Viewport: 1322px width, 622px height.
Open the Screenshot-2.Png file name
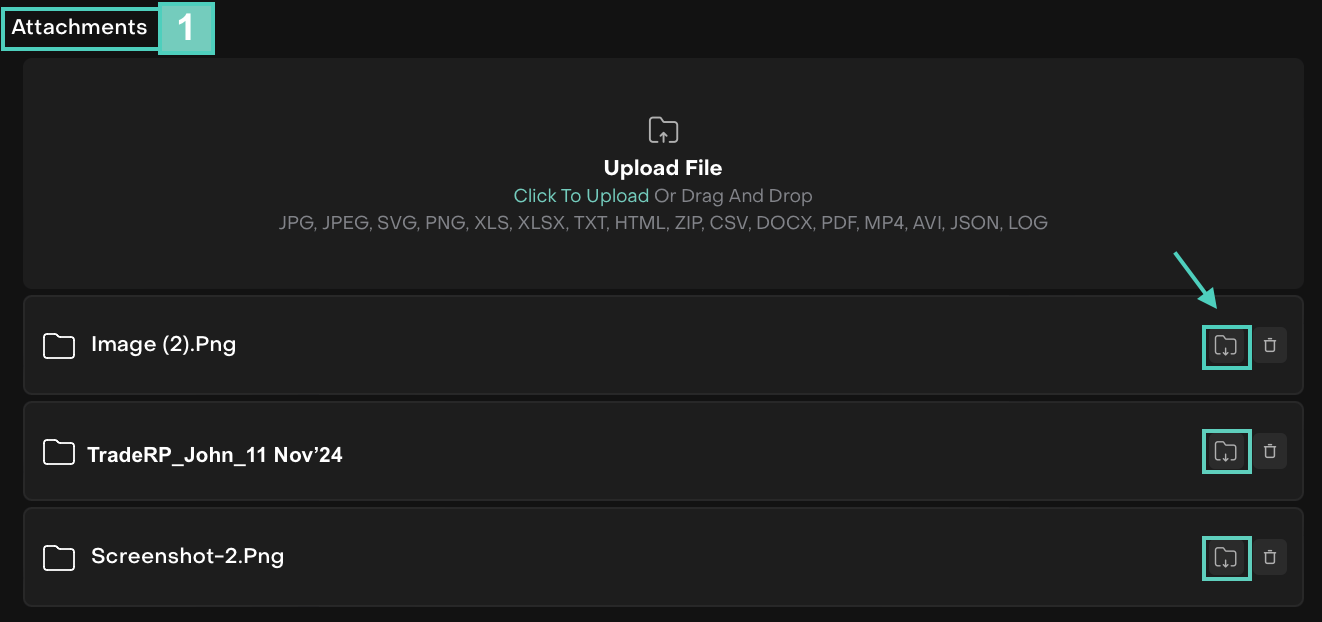(187, 557)
